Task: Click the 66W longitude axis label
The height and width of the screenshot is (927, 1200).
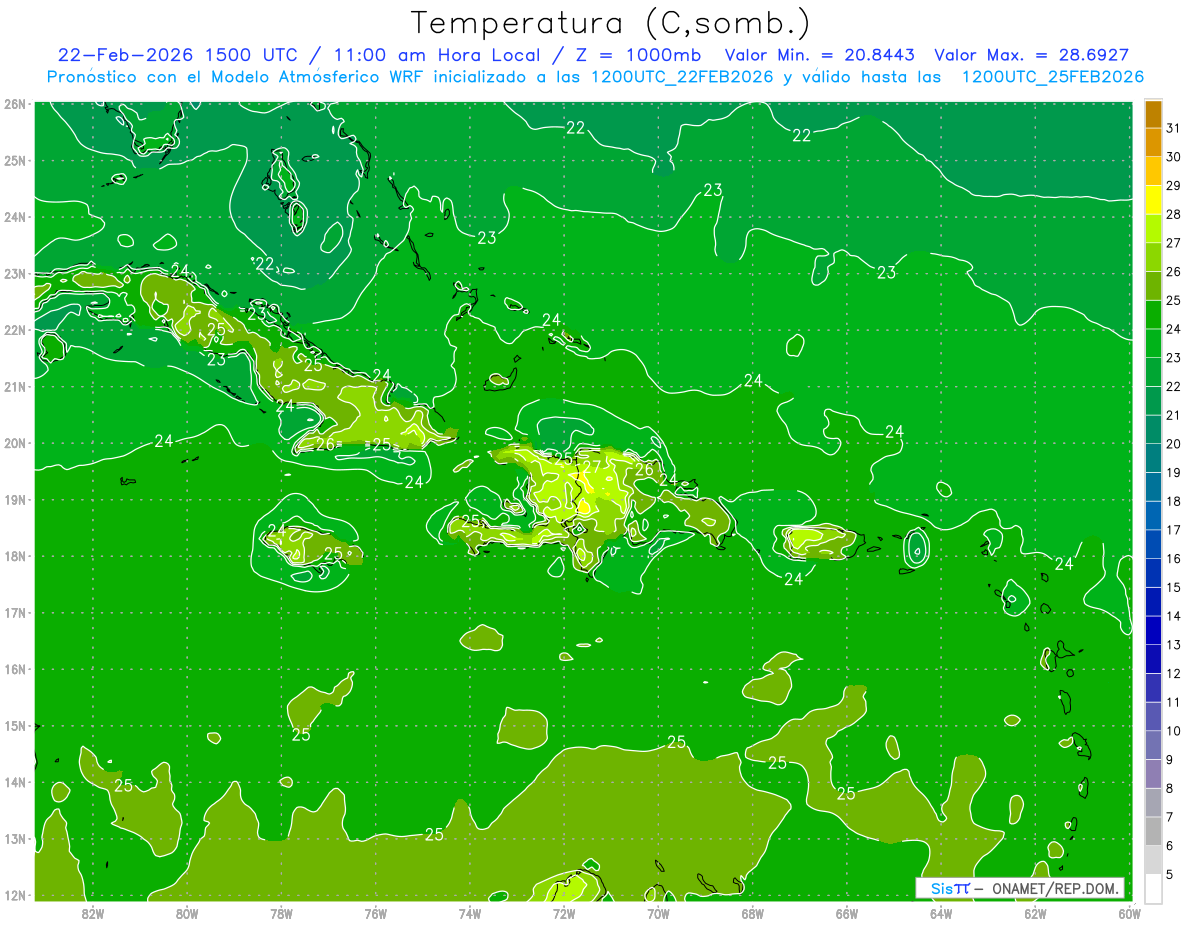Action: coord(847,913)
